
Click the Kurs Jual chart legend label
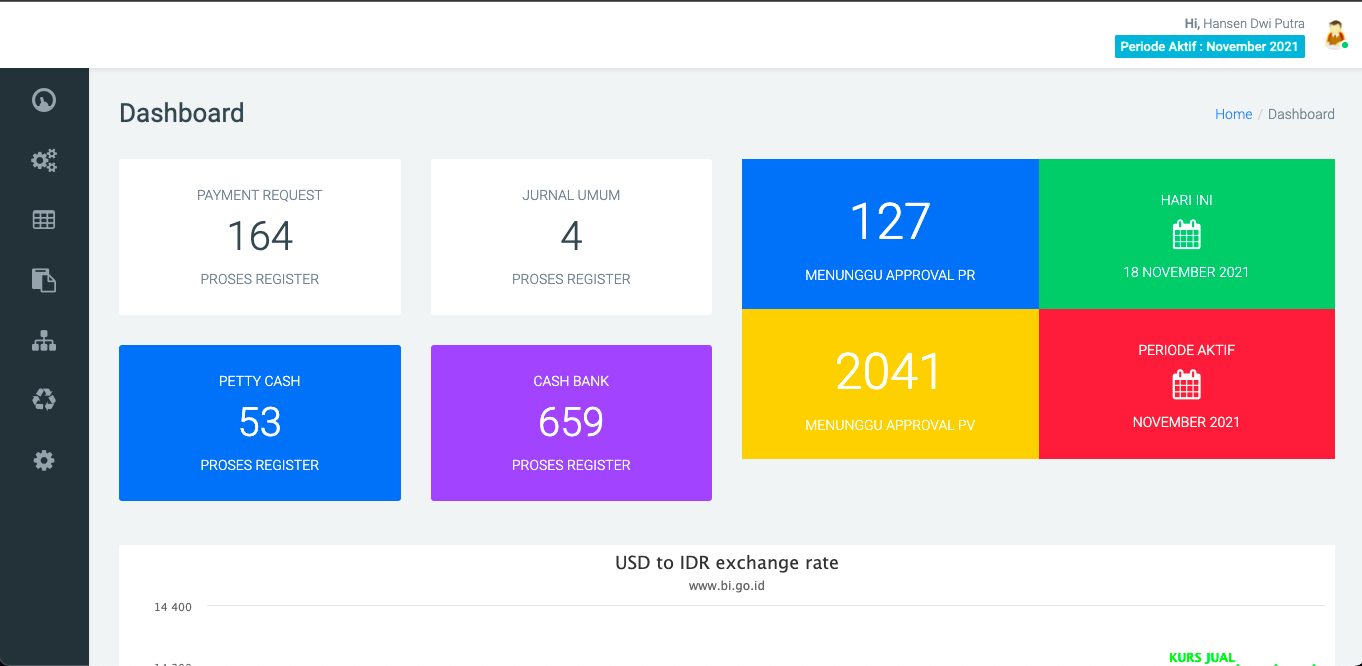pyautogui.click(x=1201, y=658)
